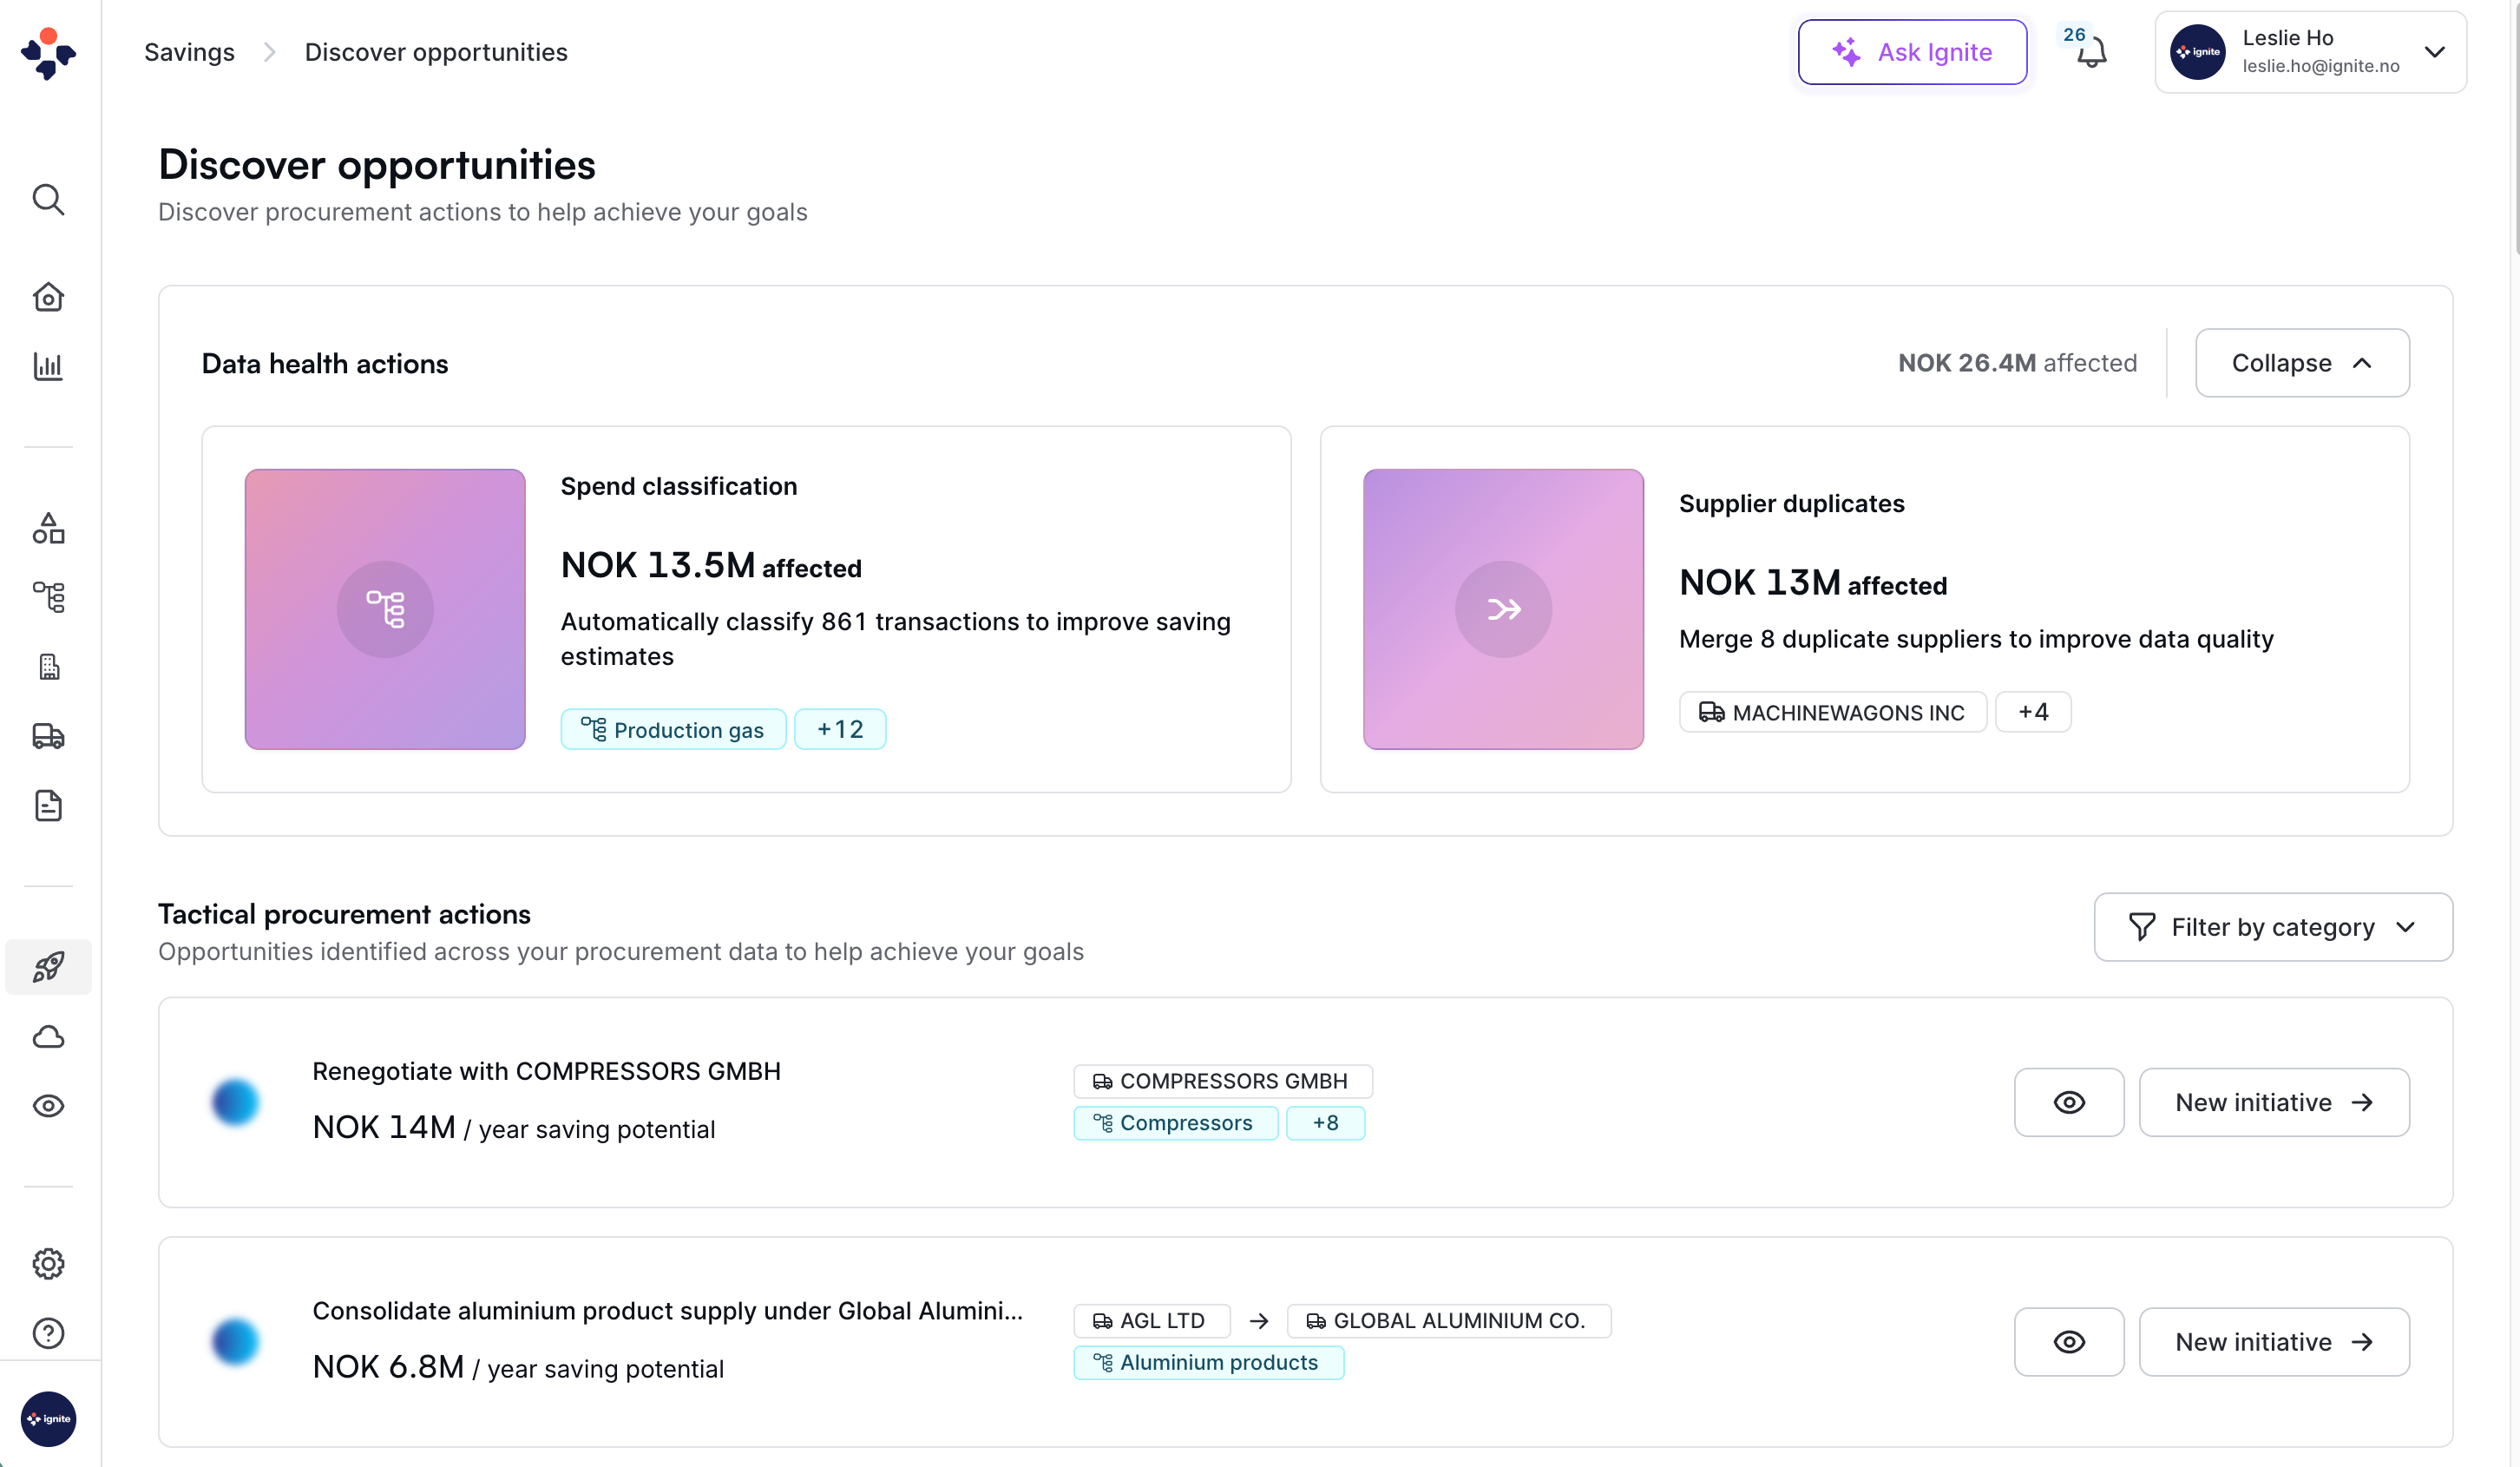
Task: Open settings gear in sidebar
Action: coord(48,1263)
